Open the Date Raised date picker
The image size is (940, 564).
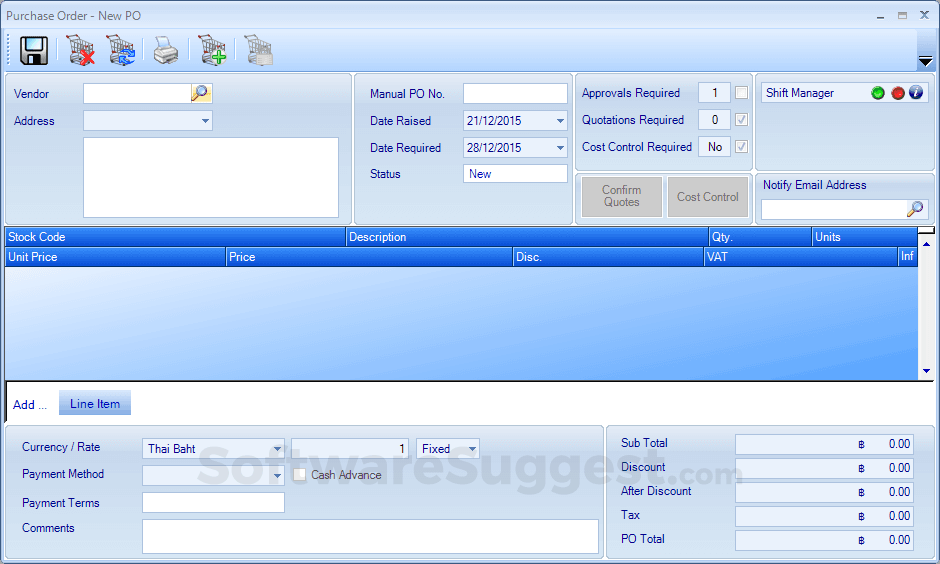tap(560, 120)
